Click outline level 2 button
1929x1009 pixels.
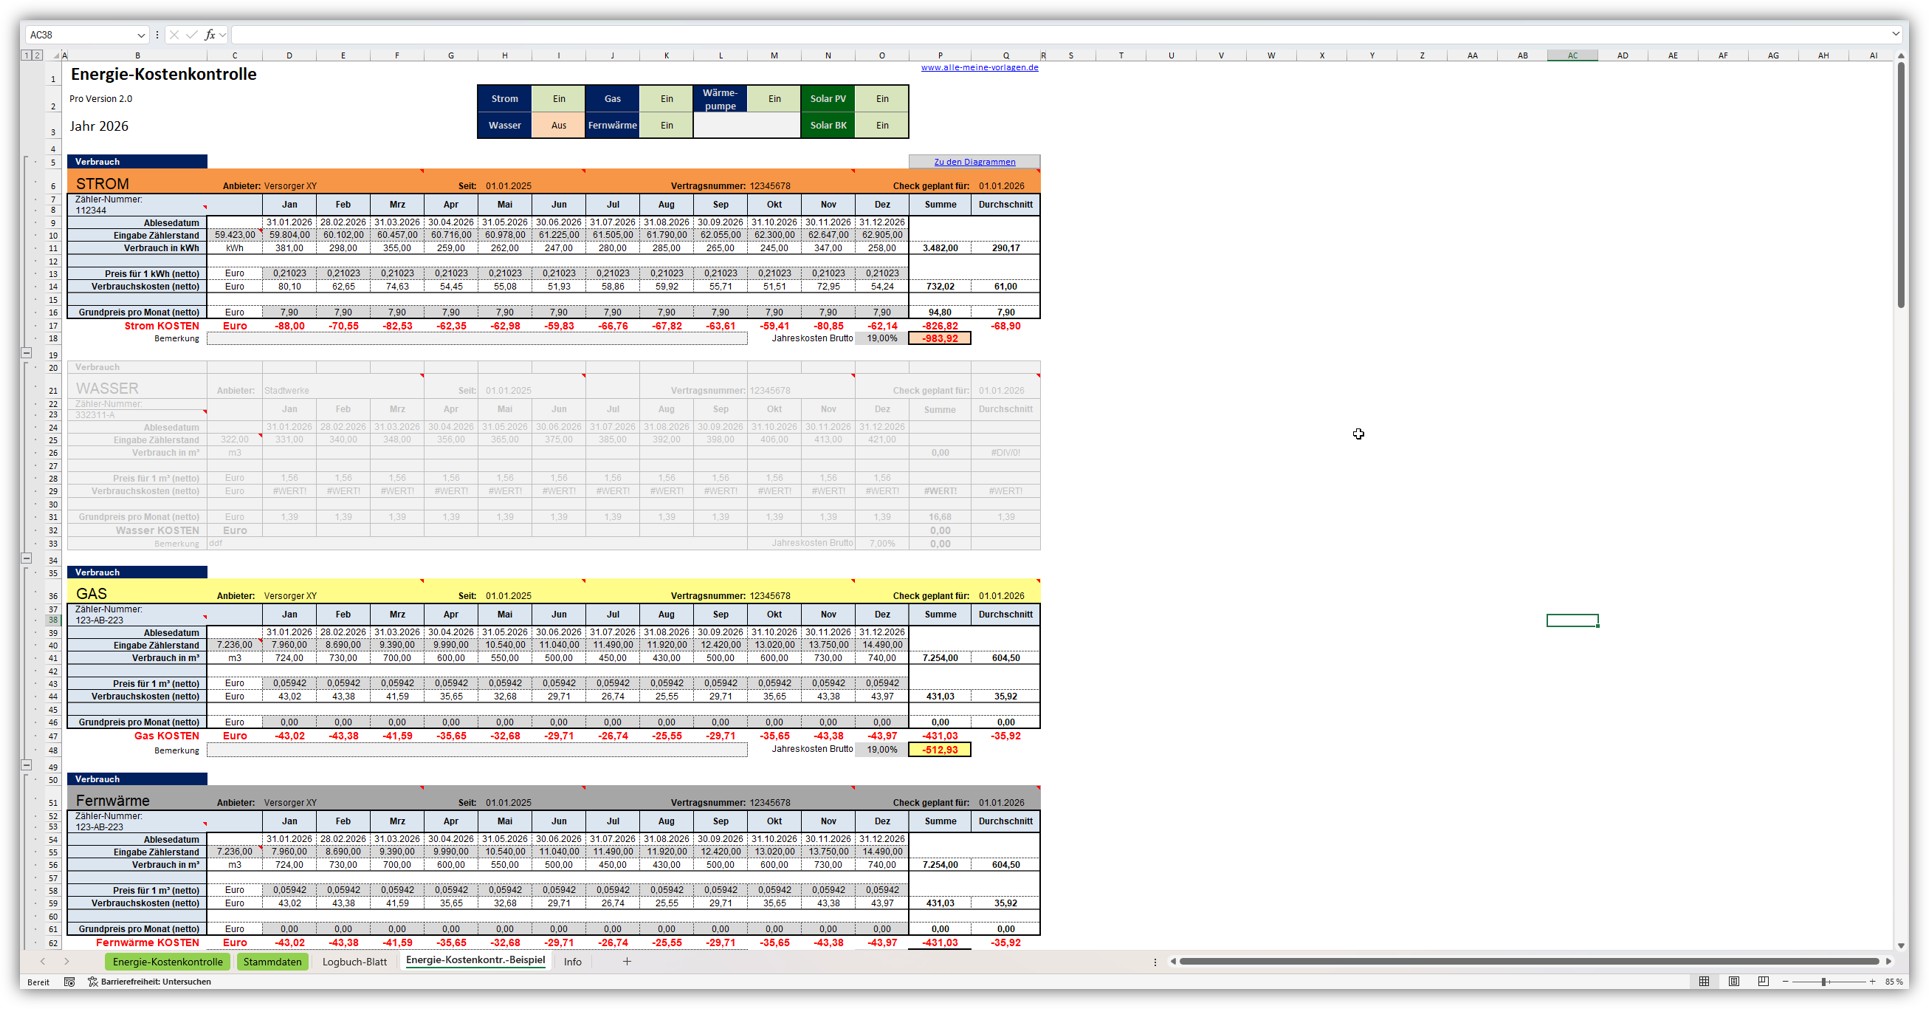(x=38, y=56)
